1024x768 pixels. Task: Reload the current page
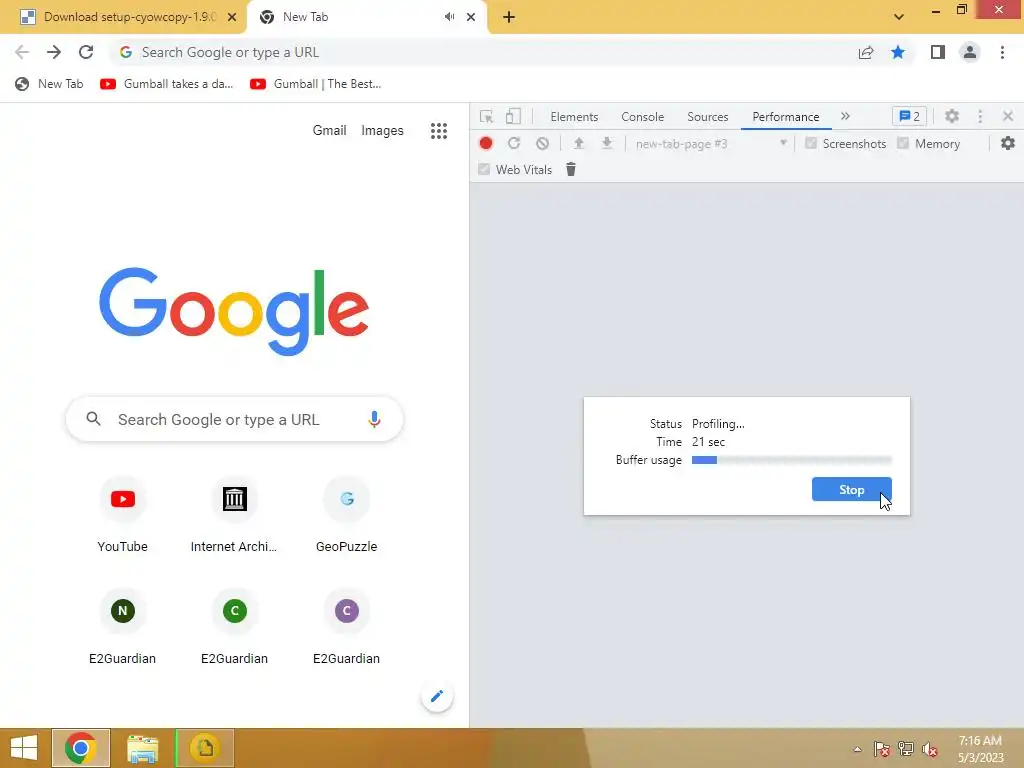coord(86,52)
